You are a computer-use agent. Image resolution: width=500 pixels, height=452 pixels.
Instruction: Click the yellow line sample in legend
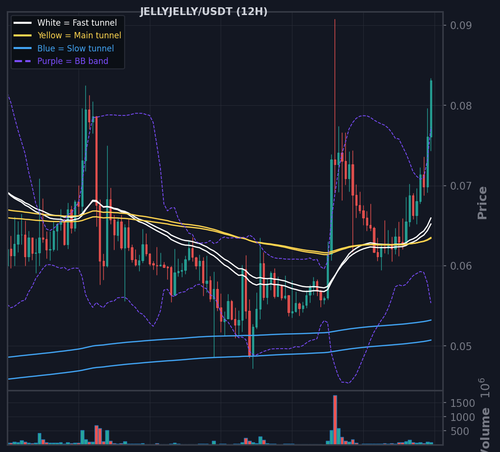click(23, 36)
